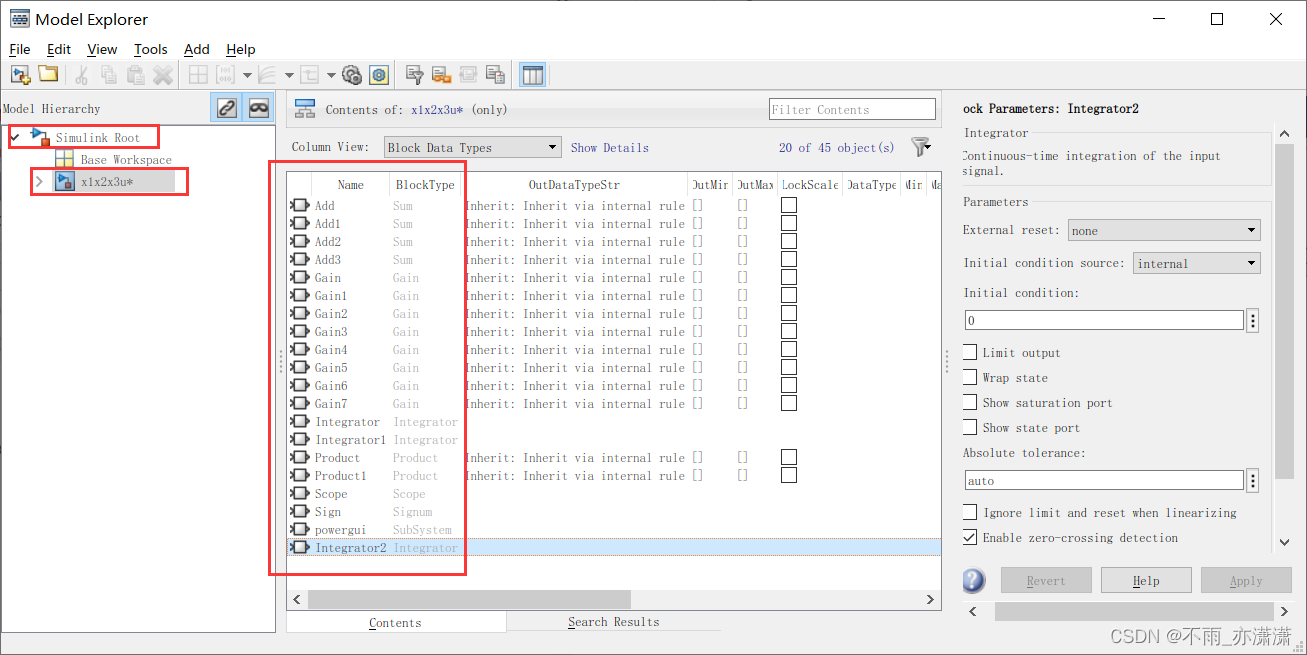
Task: Click the block icon of the Add row
Action: (x=299, y=205)
